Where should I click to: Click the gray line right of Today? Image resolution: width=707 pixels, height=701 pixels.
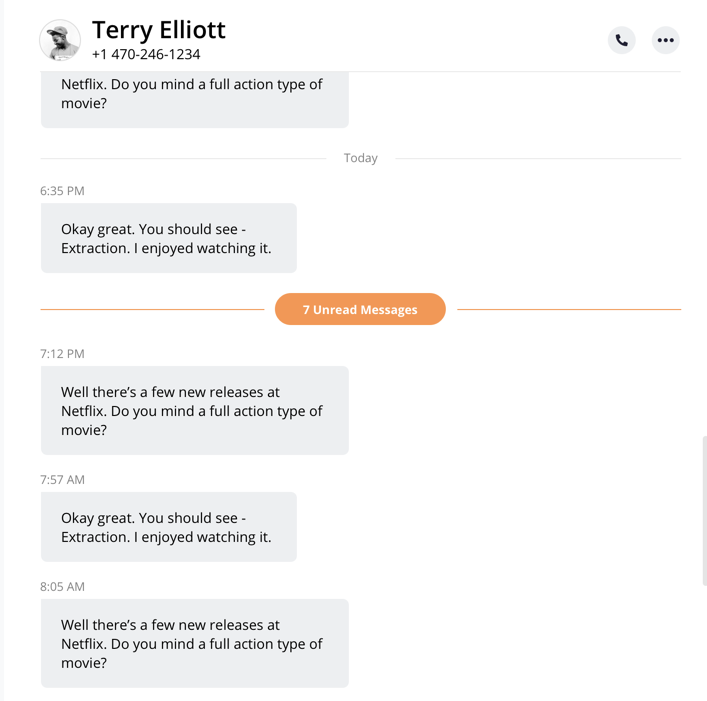pyautogui.click(x=538, y=158)
